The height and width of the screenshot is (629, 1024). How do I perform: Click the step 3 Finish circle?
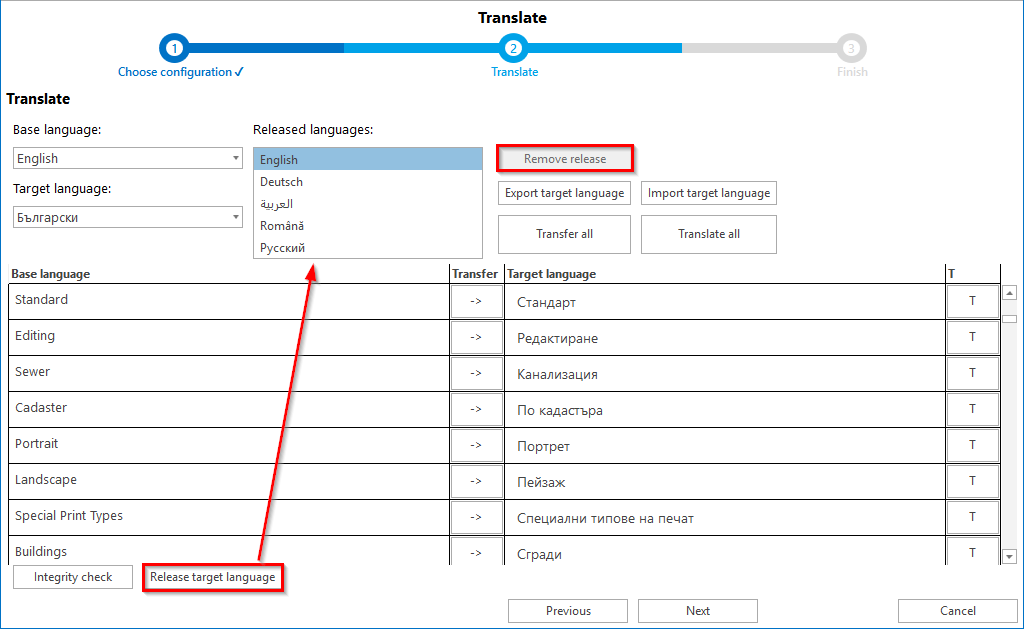click(x=851, y=47)
